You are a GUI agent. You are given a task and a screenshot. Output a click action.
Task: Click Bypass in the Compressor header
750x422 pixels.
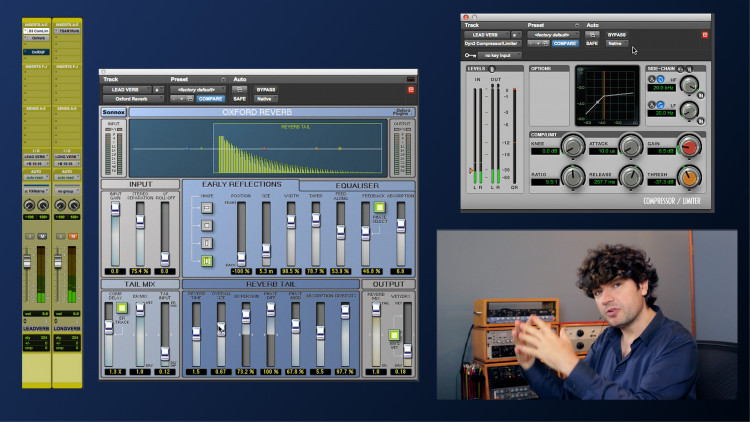[617, 35]
